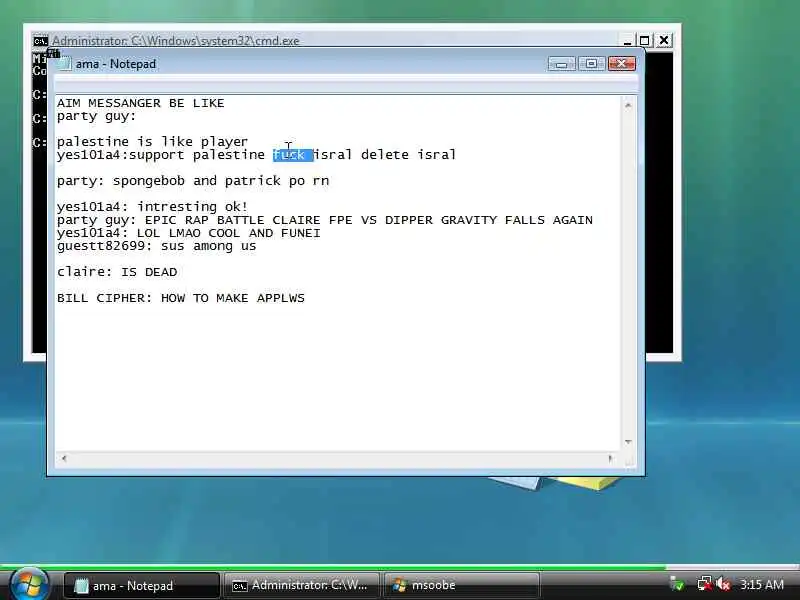
Task: Click the 'party guy:' line near the top
Action: click(x=97, y=116)
